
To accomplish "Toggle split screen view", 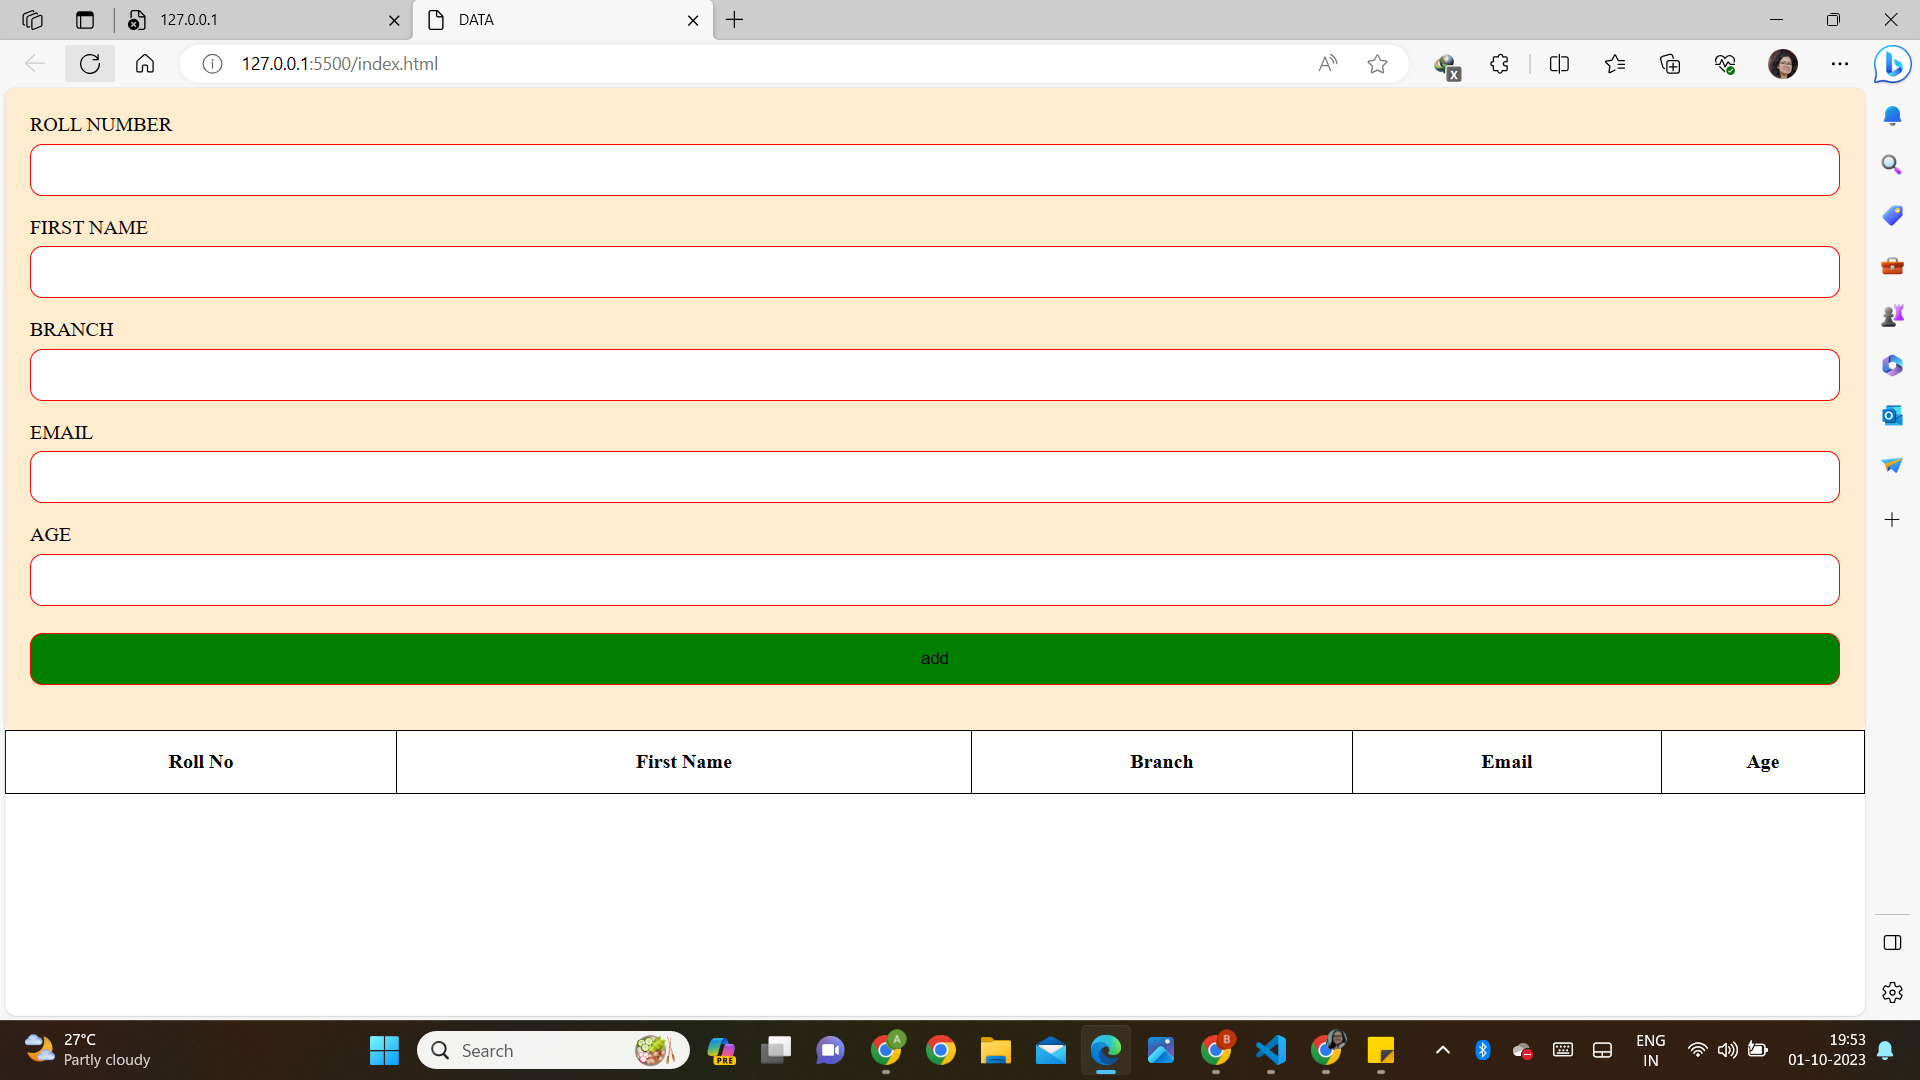I will pyautogui.click(x=1560, y=63).
